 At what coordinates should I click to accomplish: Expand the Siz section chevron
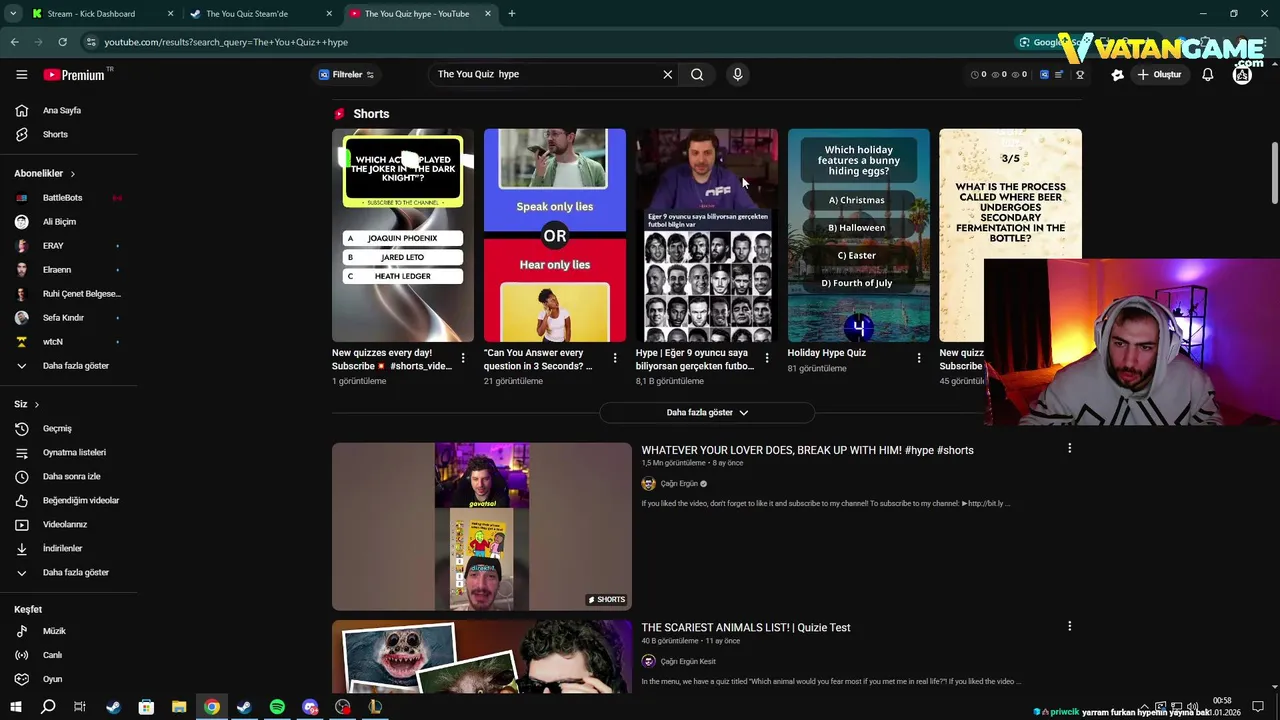click(37, 405)
